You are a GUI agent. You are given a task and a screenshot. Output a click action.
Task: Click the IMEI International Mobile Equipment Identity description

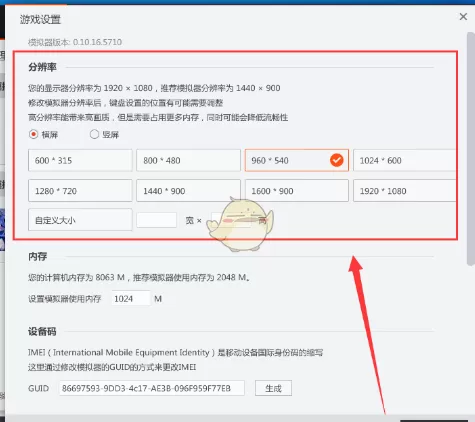tap(175, 352)
